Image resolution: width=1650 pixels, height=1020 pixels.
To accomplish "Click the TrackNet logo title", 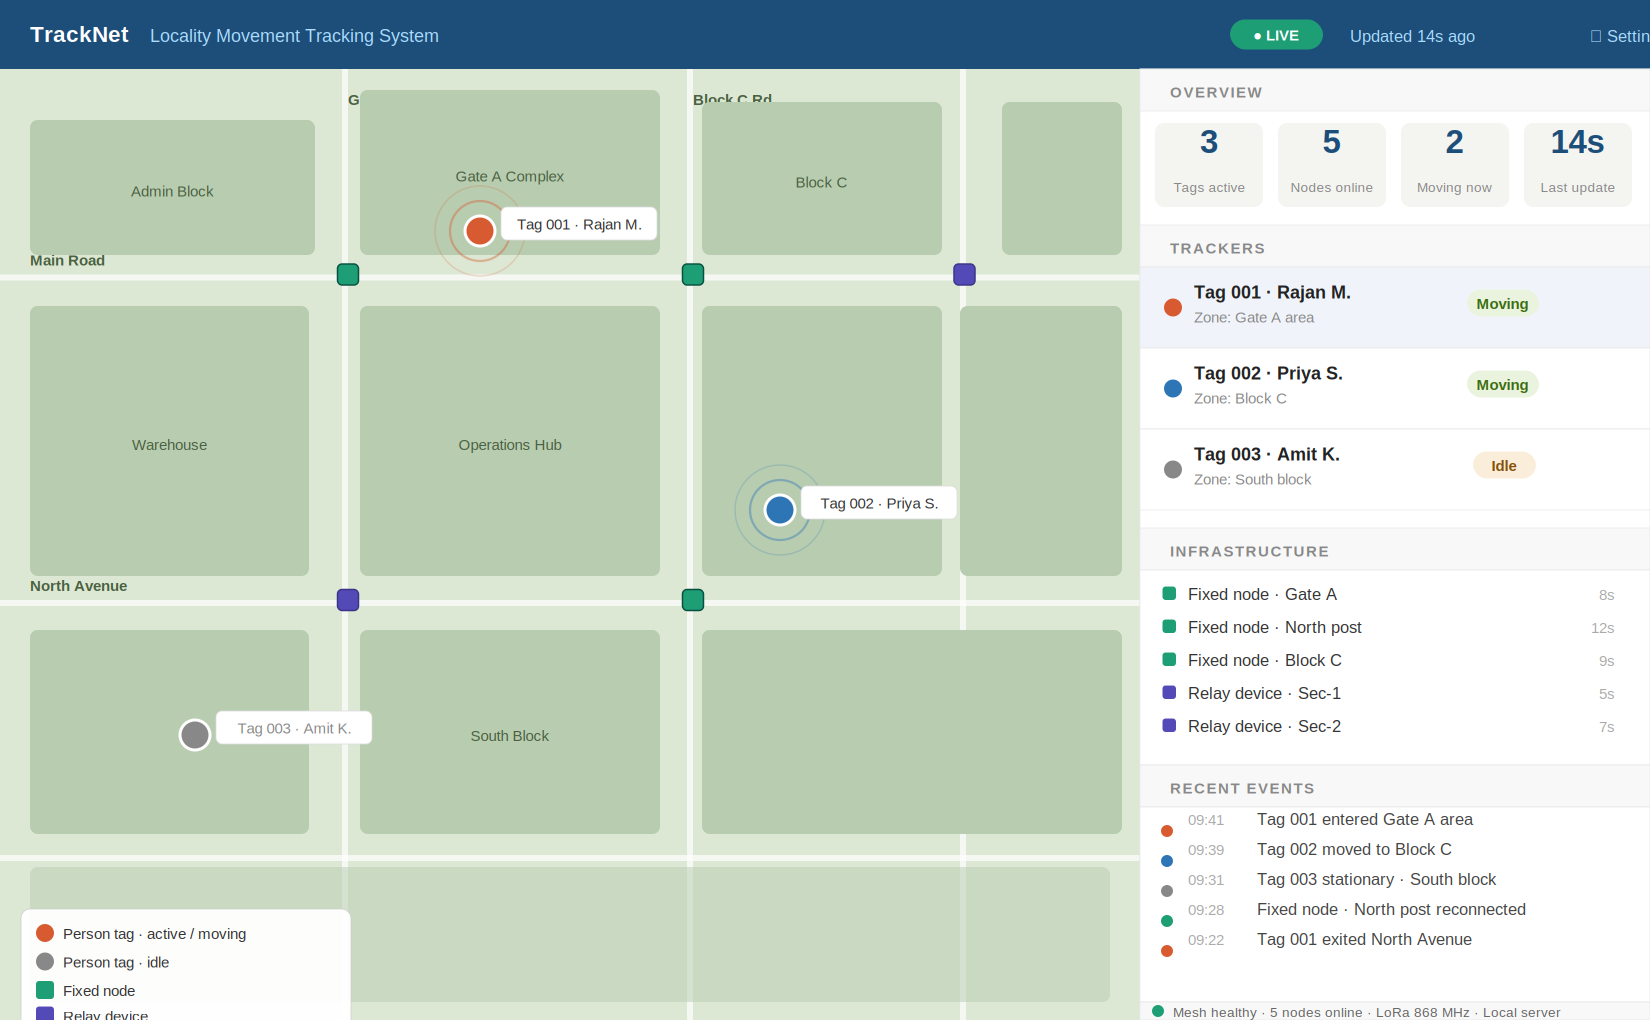I will (x=79, y=35).
